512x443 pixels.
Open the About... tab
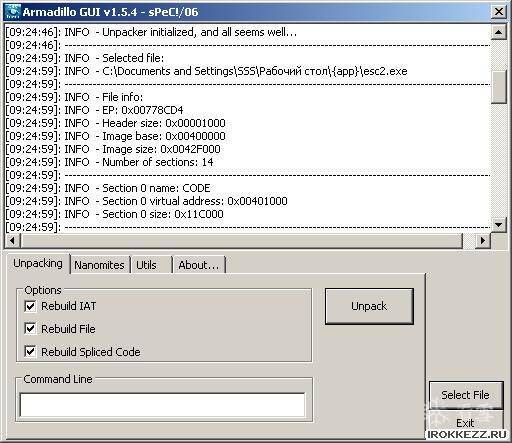pyautogui.click(x=199, y=265)
